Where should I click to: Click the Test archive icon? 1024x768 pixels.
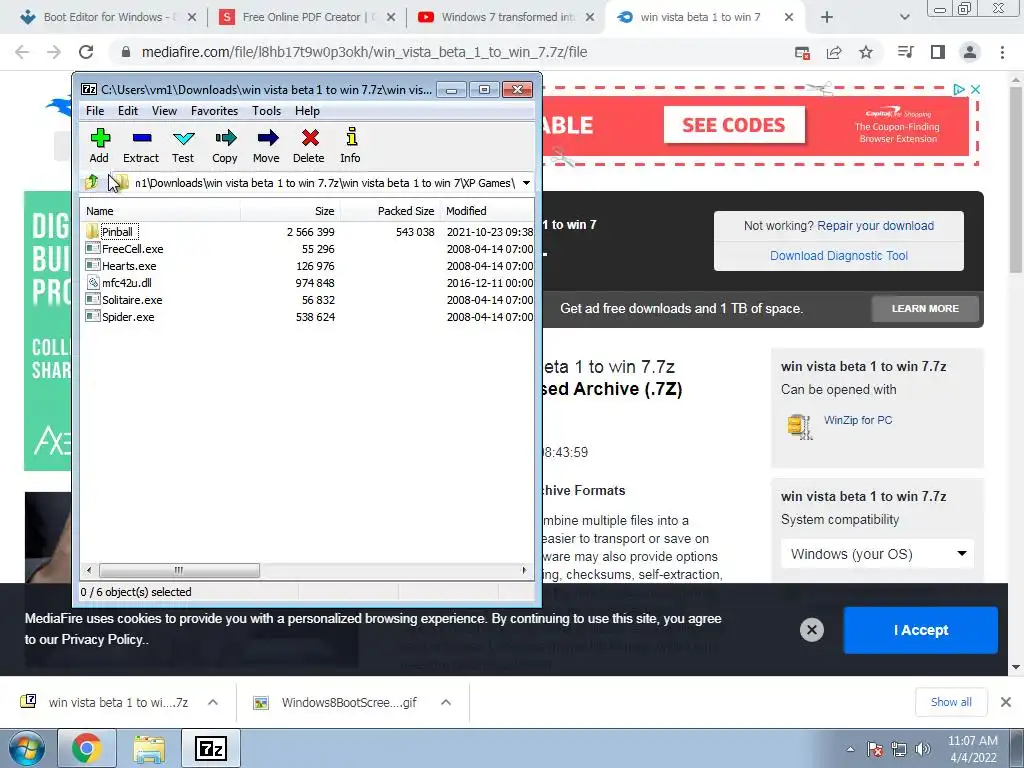(183, 146)
